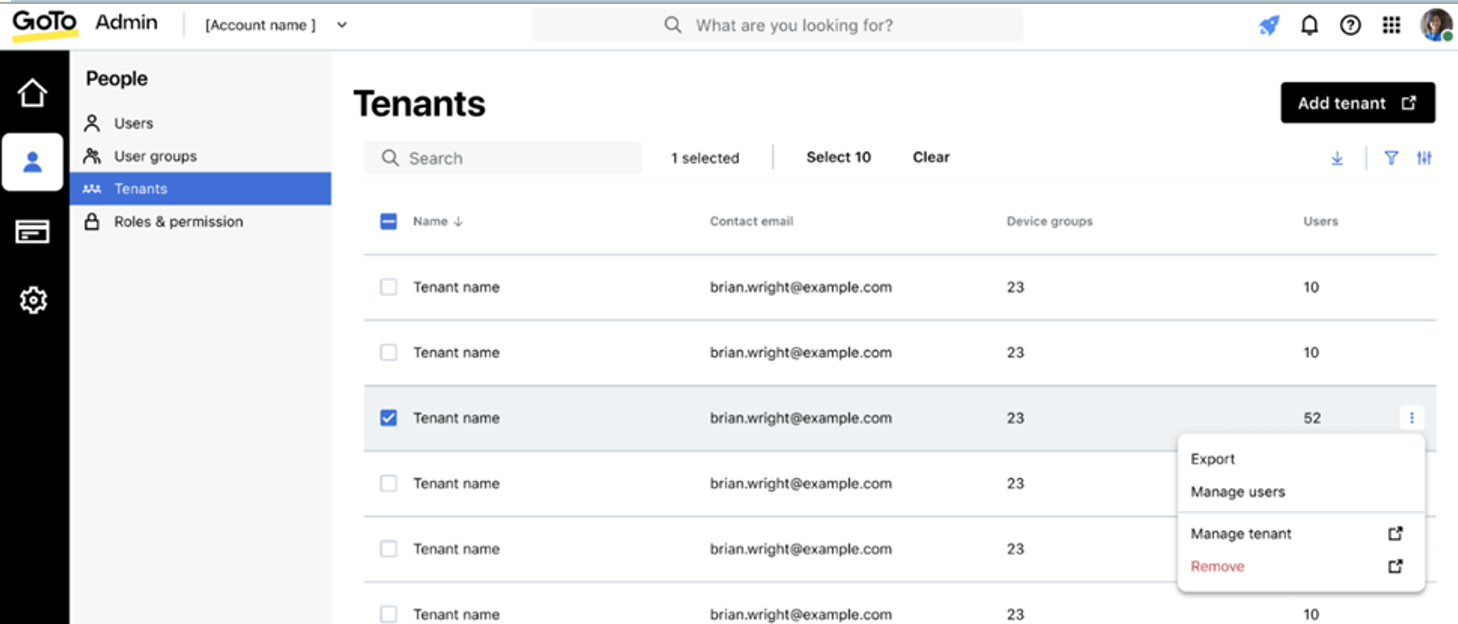Open the billing card icon in sidebar
This screenshot has width=1458, height=624.
tap(33, 232)
